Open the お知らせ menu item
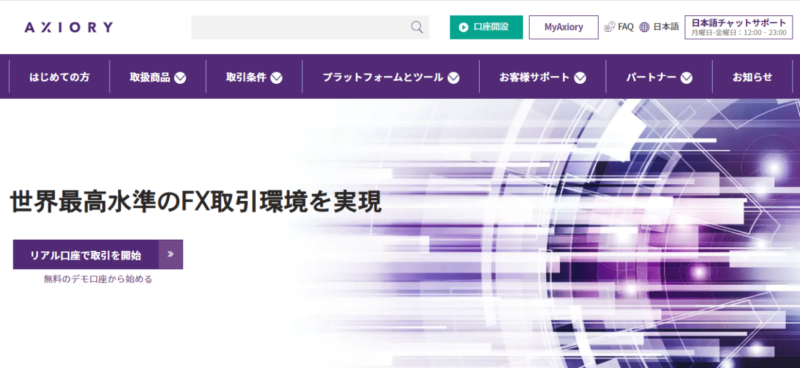This screenshot has width=800, height=368. coord(752,78)
